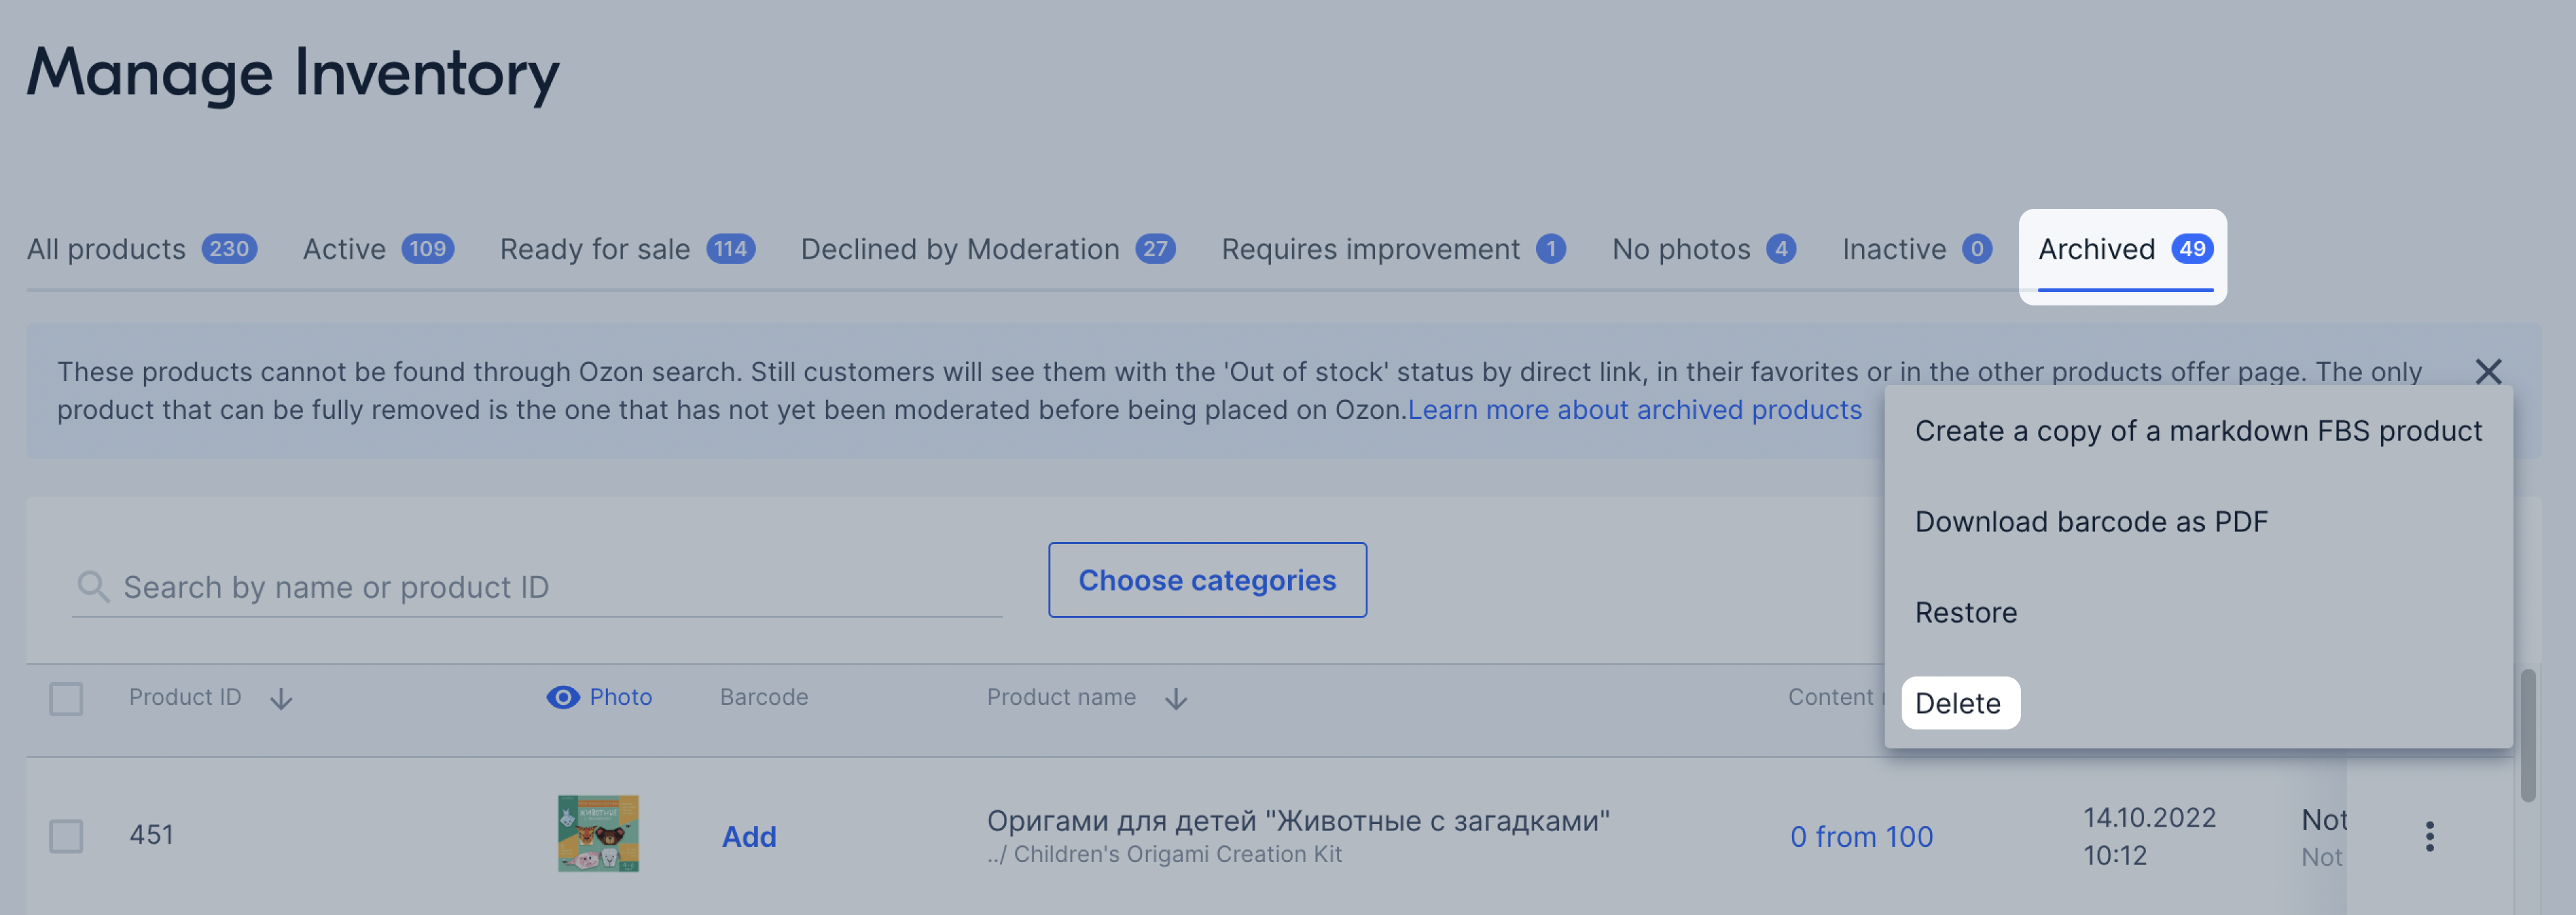Check the checkbox for product 451
The height and width of the screenshot is (915, 2576).
(x=66, y=836)
